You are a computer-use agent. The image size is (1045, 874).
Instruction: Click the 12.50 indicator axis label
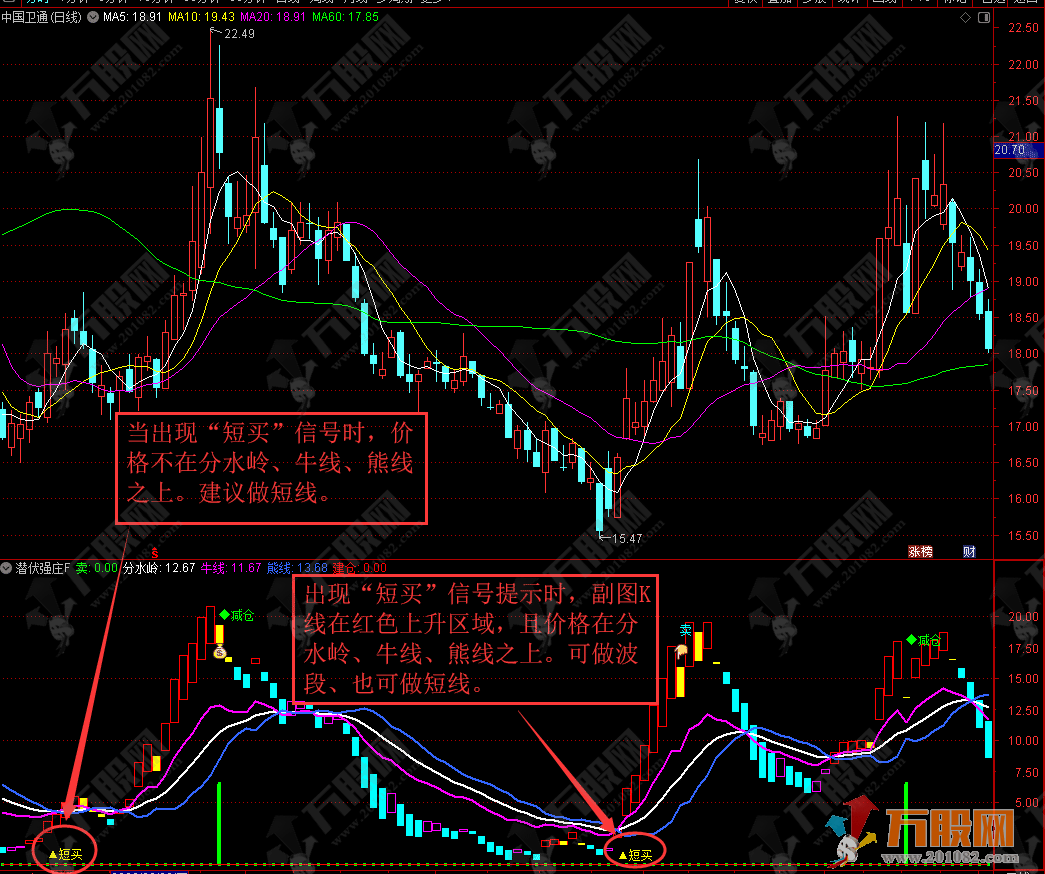pos(1023,711)
